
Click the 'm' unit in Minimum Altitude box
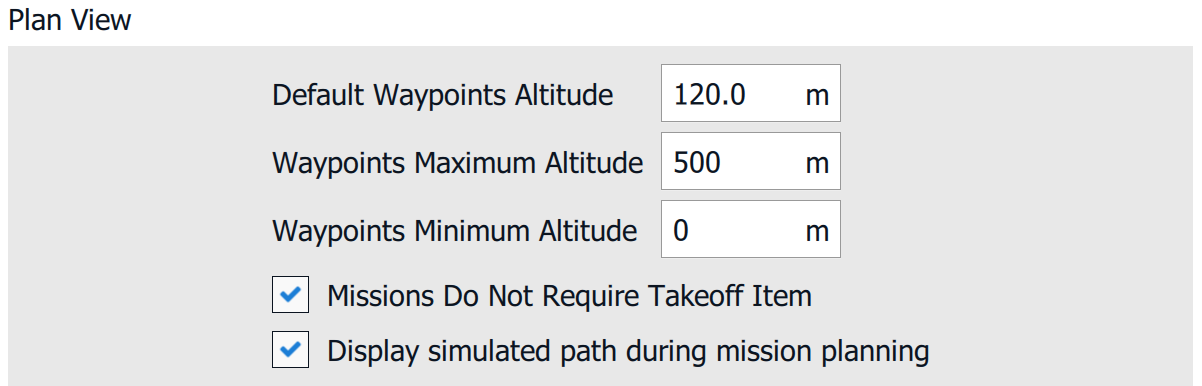click(x=817, y=232)
